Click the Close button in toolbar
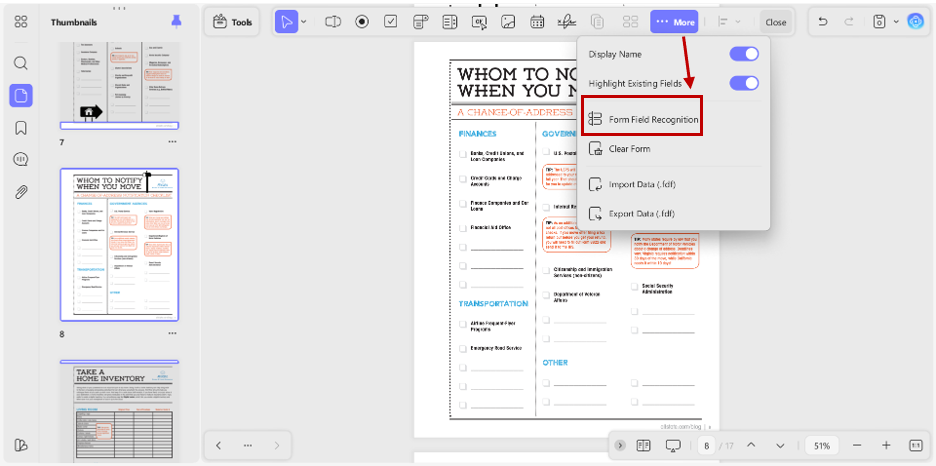Image resolution: width=936 pixels, height=466 pixels. (x=775, y=22)
